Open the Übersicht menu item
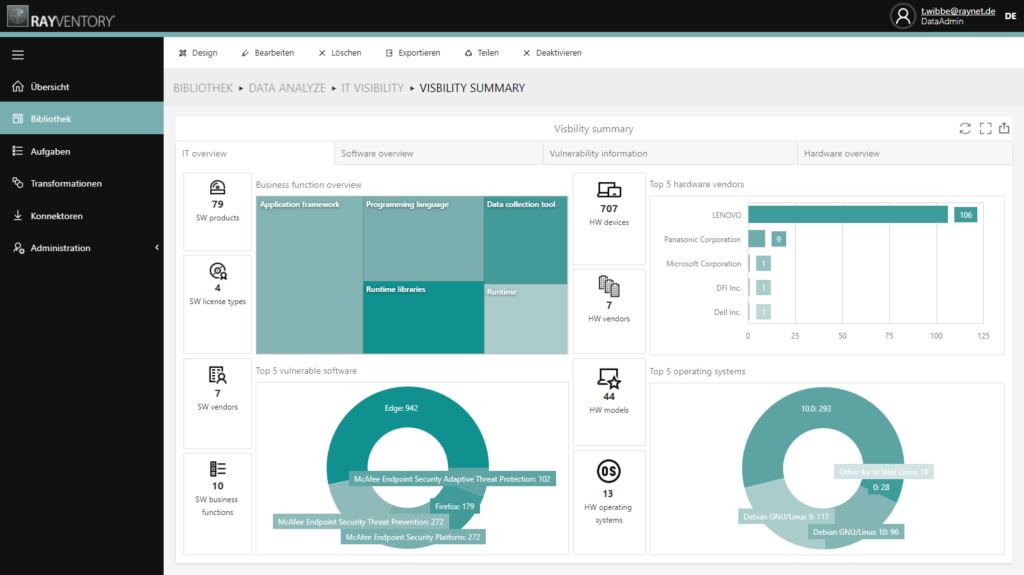1024x575 pixels. point(82,86)
